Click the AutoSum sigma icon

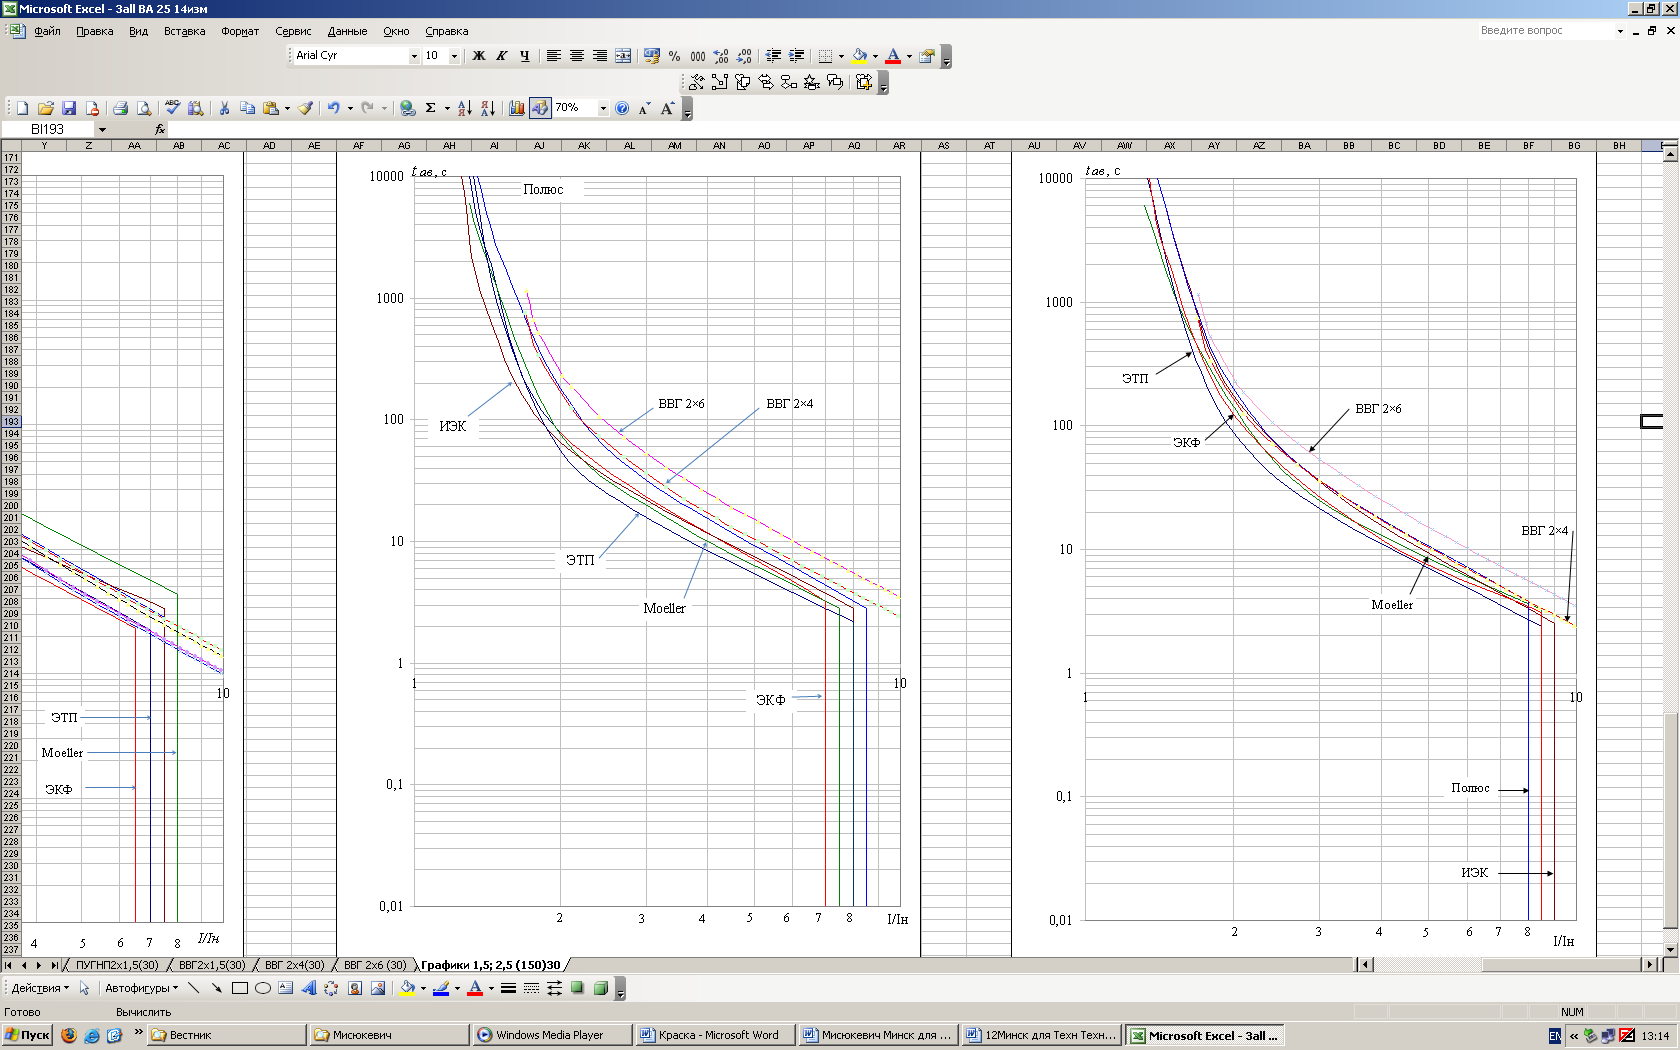[431, 108]
